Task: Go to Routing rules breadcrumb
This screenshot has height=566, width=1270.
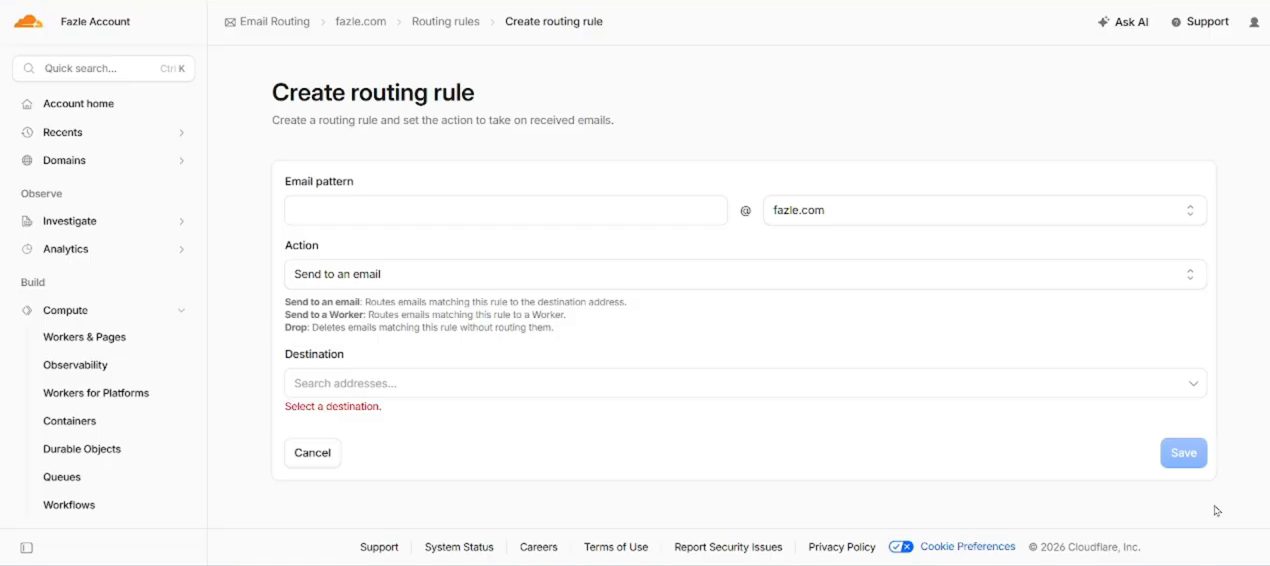Action: [x=445, y=21]
